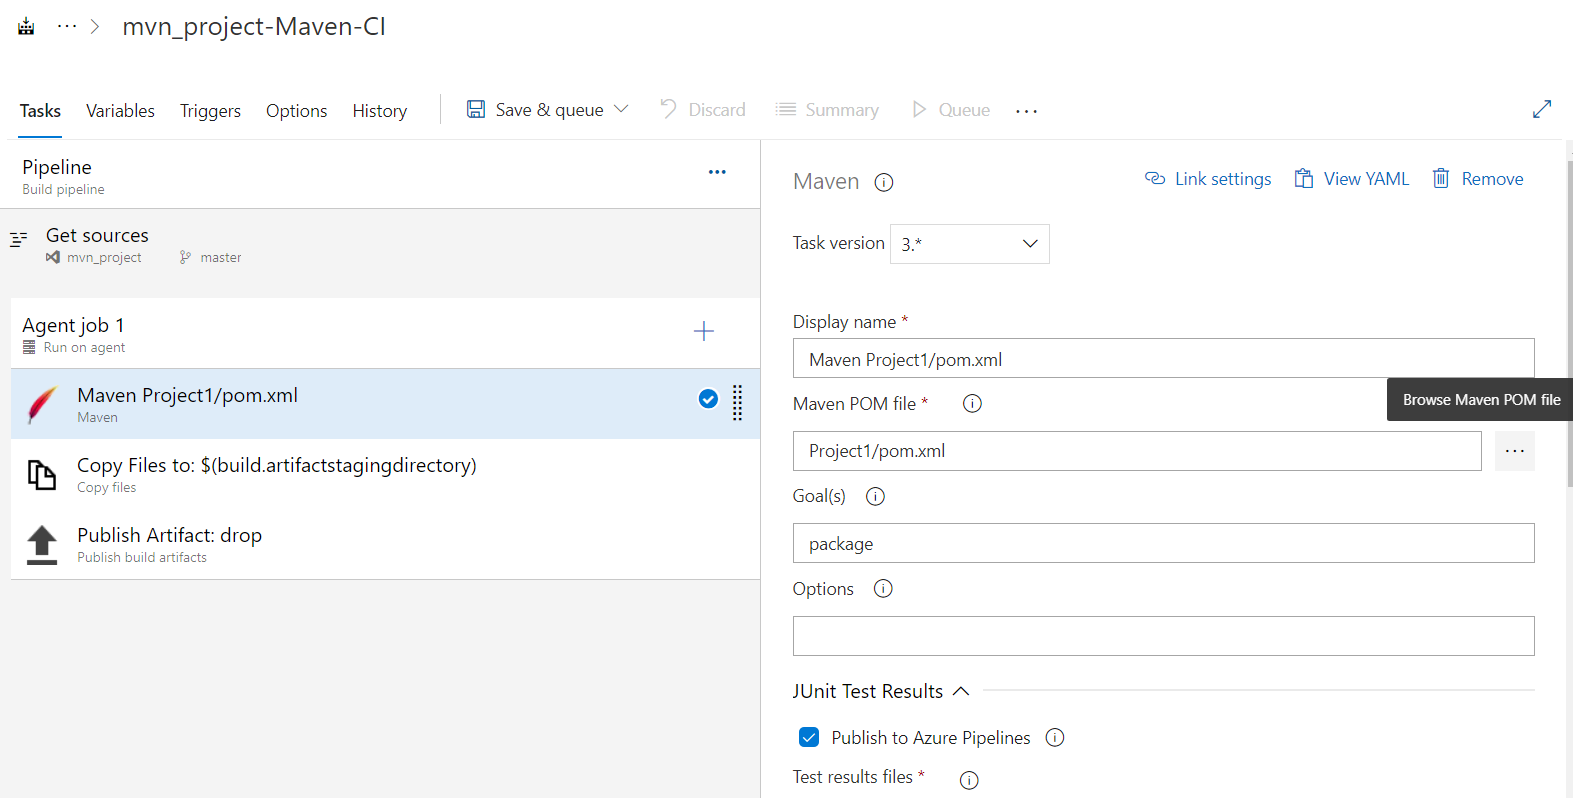
Task: Click the Queue button
Action: (950, 110)
